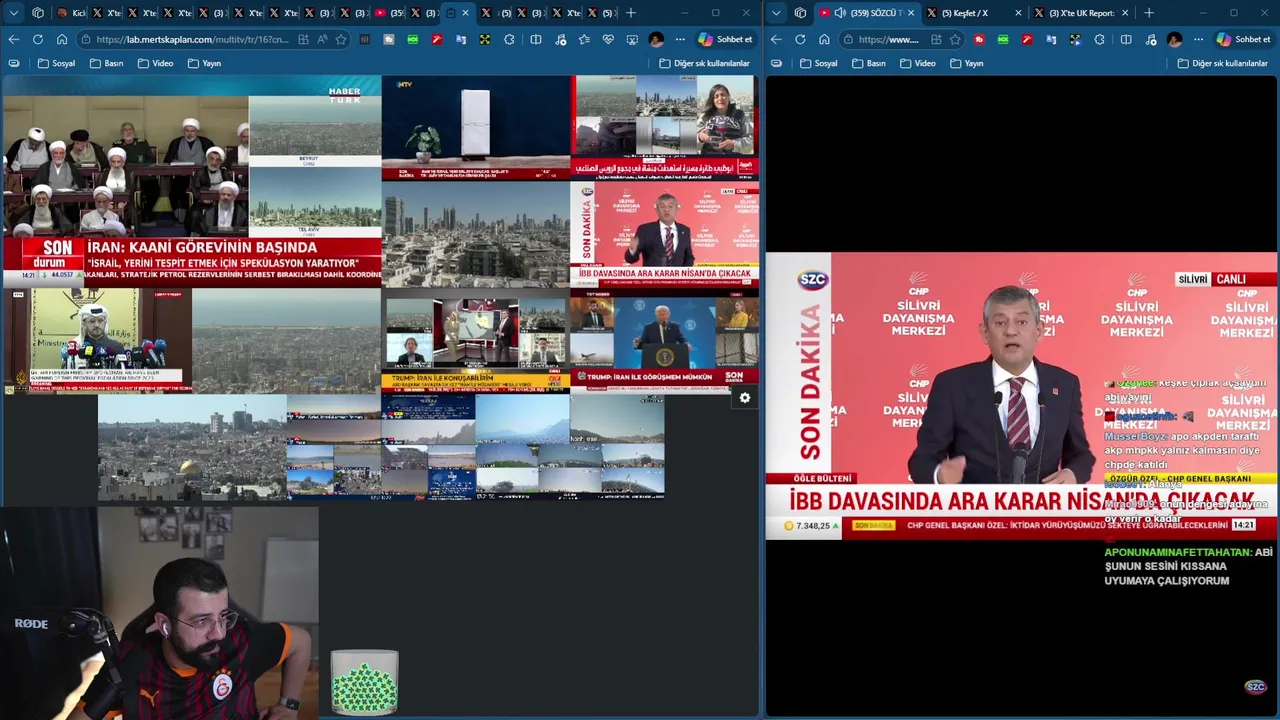Open the Yayın bookmark folder in left window
The image size is (1280, 720).
[205, 63]
